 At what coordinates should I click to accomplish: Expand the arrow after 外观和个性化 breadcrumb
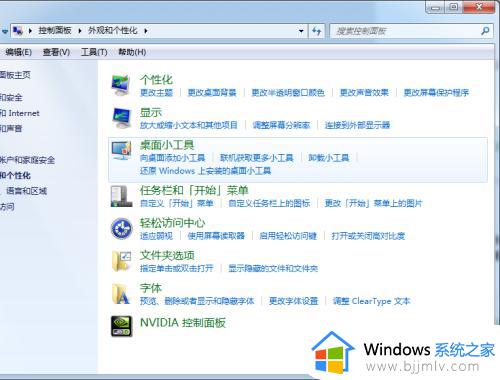146,31
